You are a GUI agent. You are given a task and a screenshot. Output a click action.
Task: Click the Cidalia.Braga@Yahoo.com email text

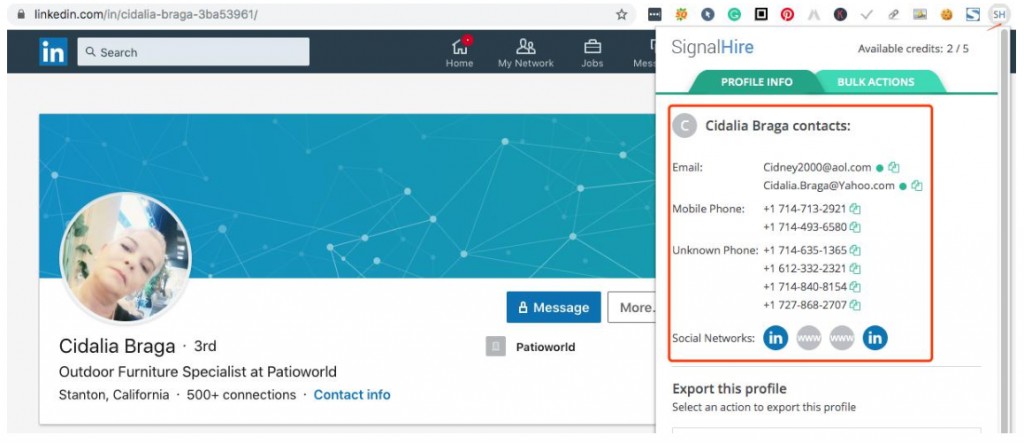[x=829, y=186]
